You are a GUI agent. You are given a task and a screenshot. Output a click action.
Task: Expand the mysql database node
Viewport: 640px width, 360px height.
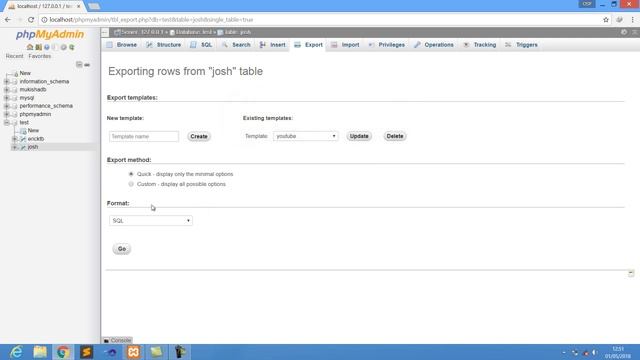(x=7, y=98)
